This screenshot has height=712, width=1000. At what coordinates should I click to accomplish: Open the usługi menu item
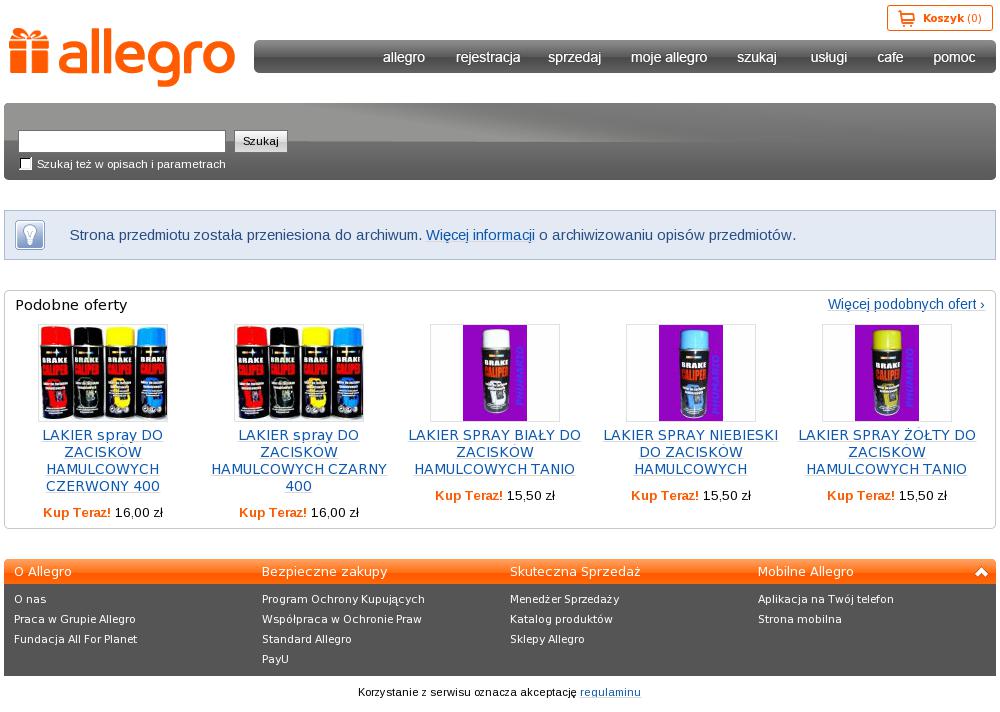click(x=829, y=57)
